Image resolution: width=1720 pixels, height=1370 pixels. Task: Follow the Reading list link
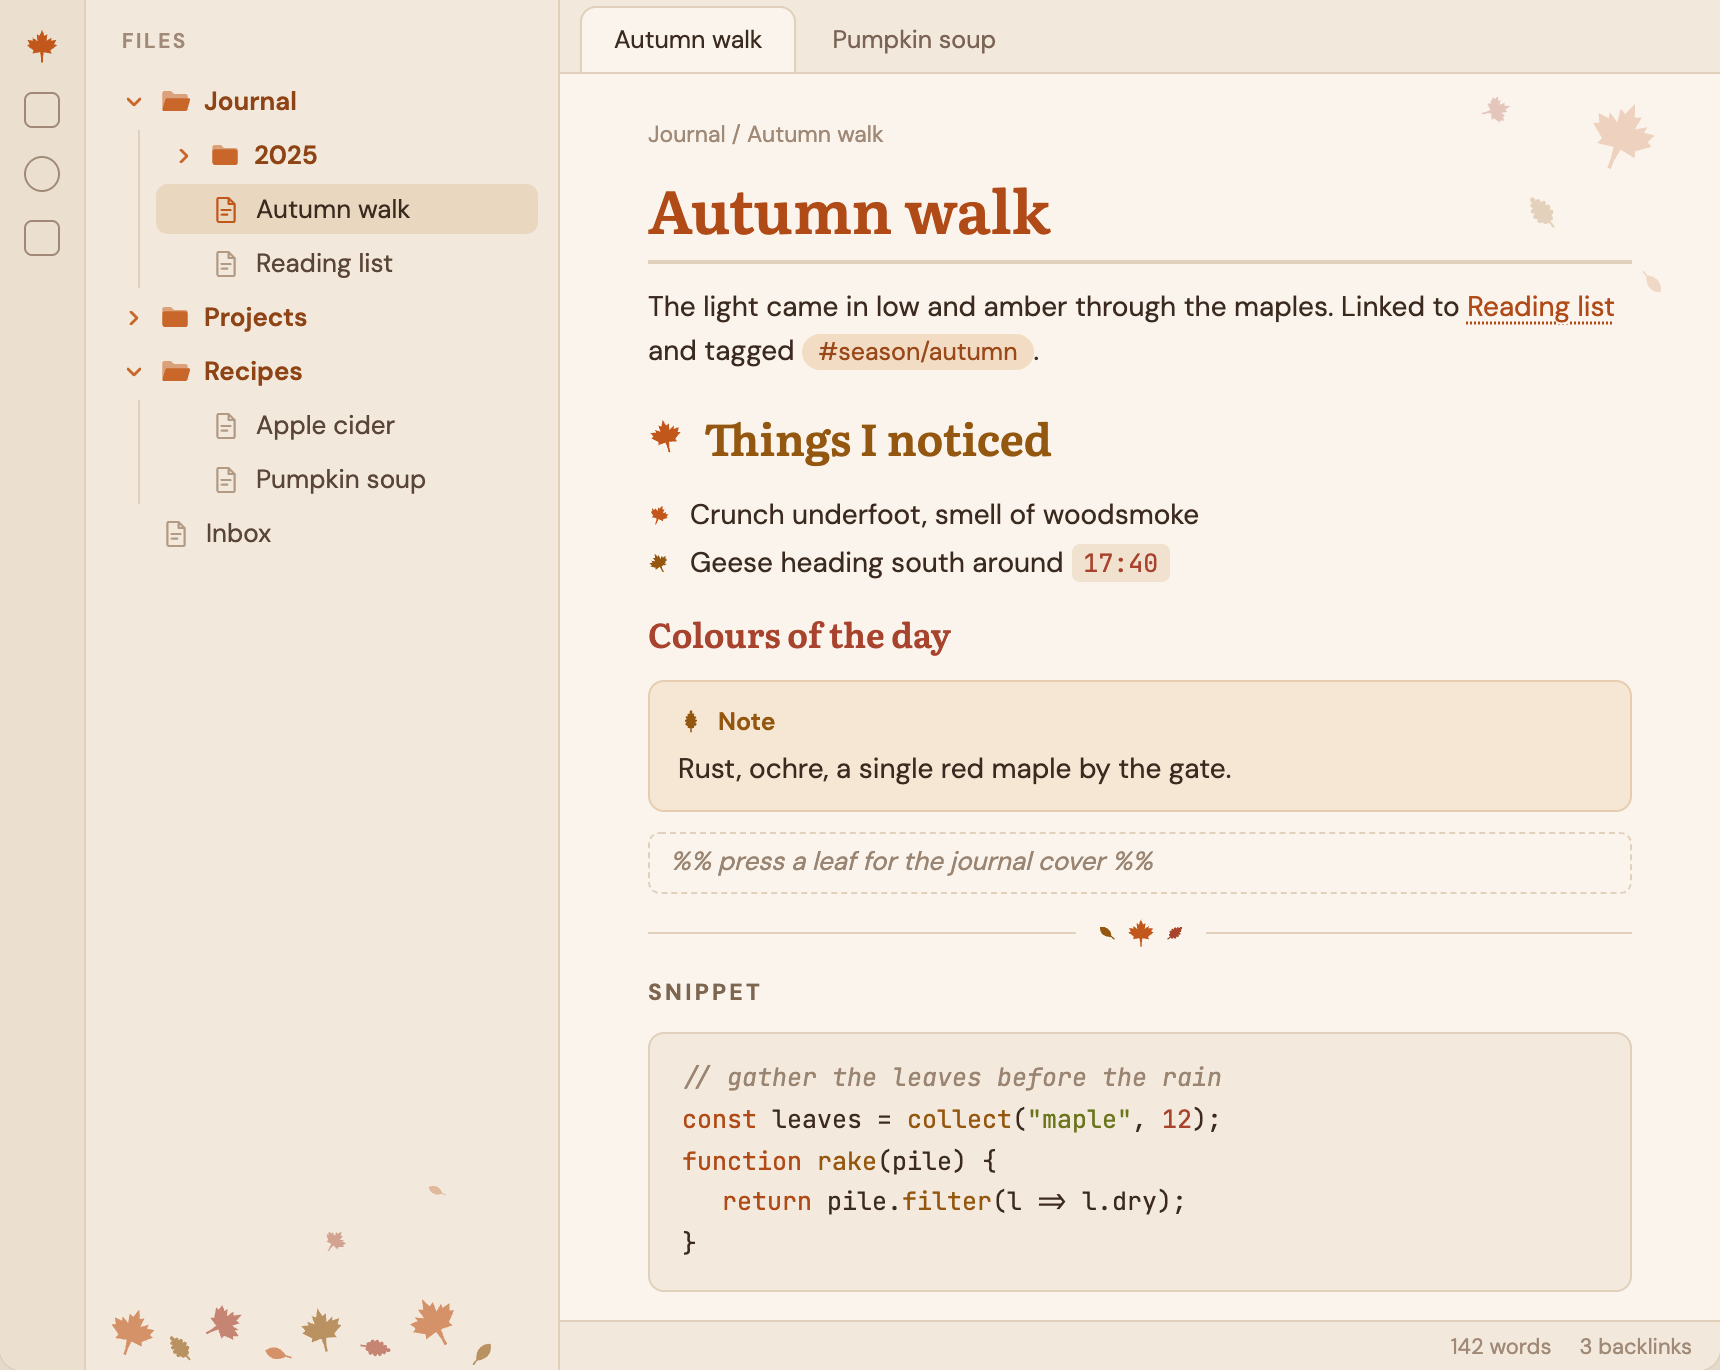[x=1540, y=307]
